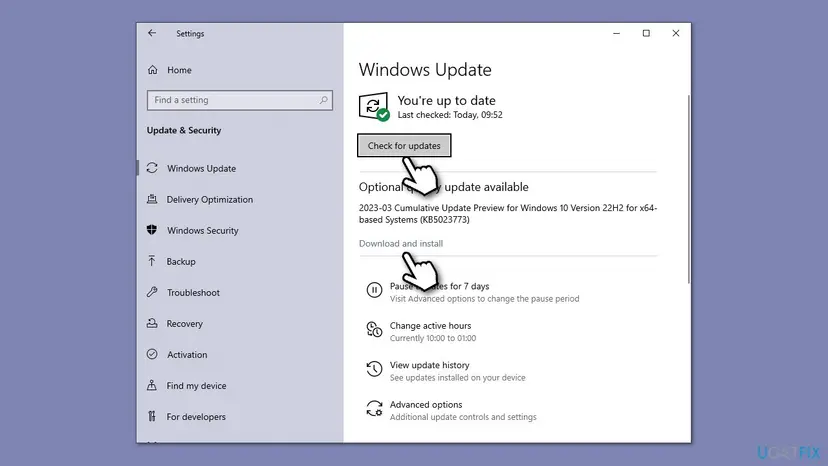Click the up-to-date status icon
This screenshot has width=828, height=466.
coord(374,107)
